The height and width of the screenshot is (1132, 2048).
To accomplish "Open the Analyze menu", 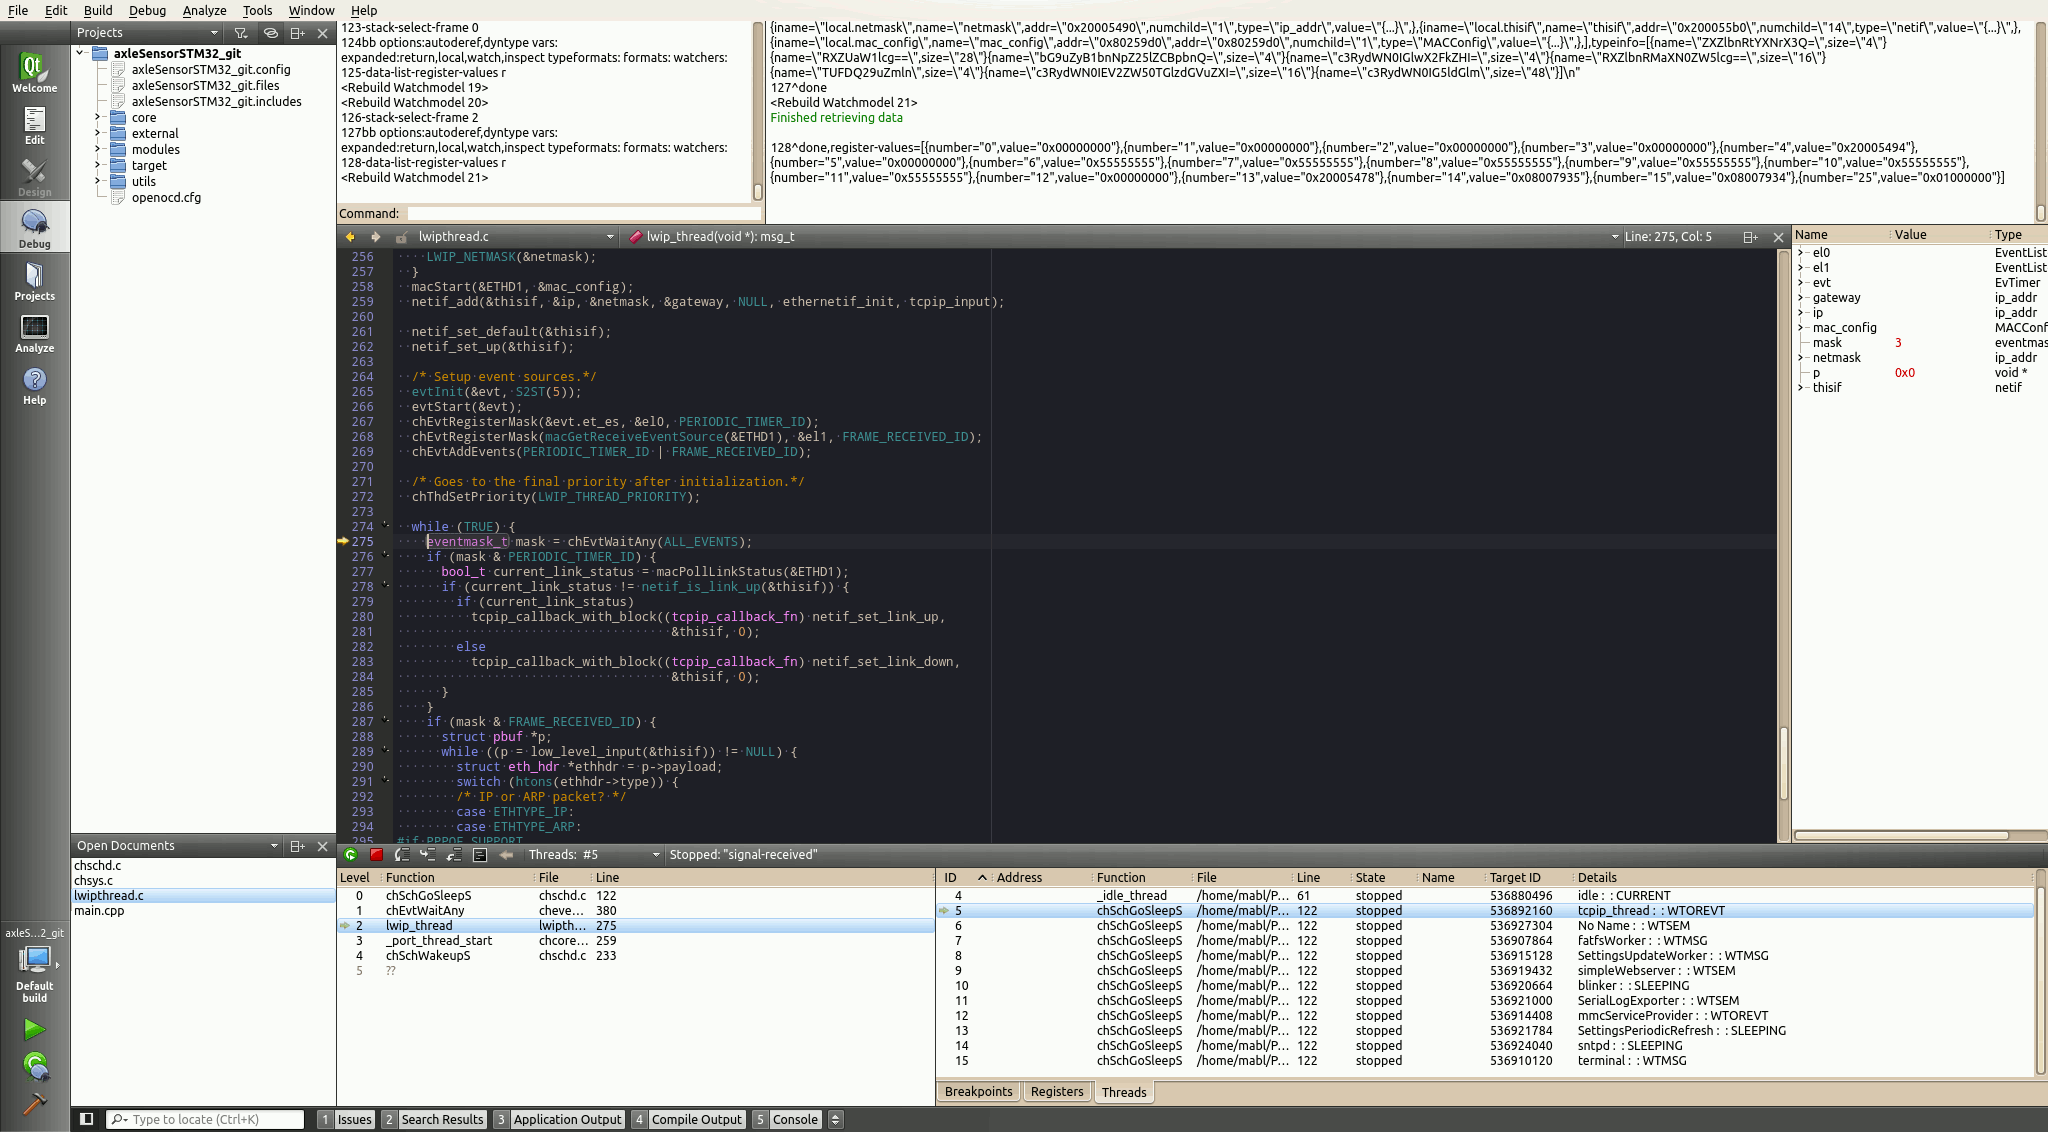I will [x=204, y=10].
